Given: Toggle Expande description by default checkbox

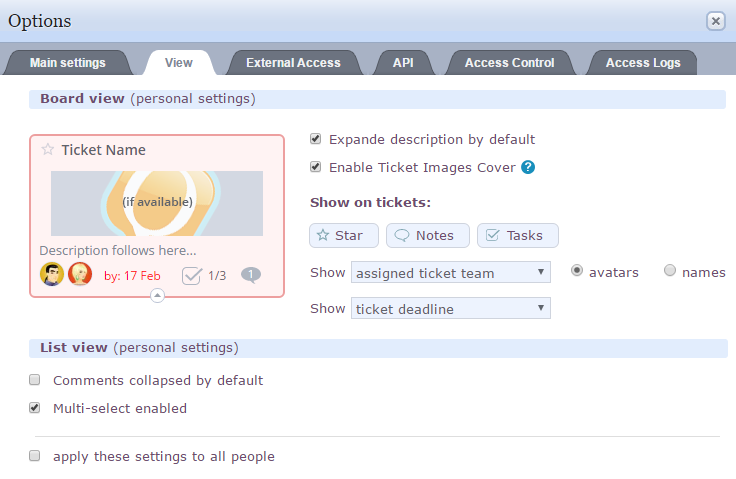Looking at the screenshot, I should point(315,139).
